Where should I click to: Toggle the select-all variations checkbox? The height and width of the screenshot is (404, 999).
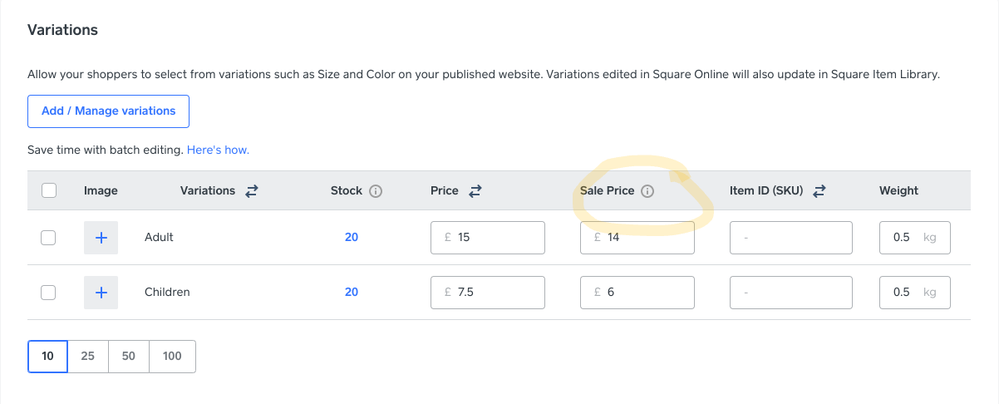[49, 190]
